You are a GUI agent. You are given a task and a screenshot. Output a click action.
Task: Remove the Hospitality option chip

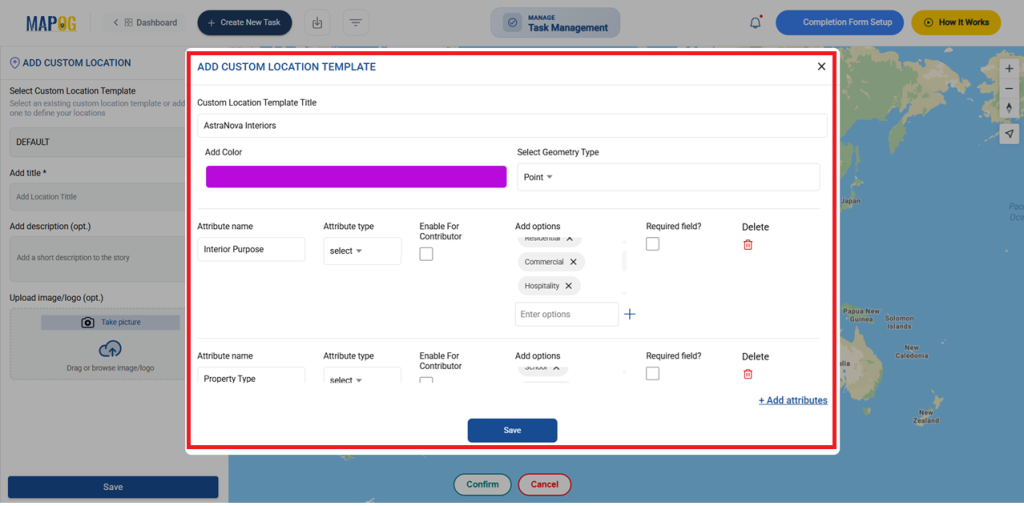(x=569, y=286)
